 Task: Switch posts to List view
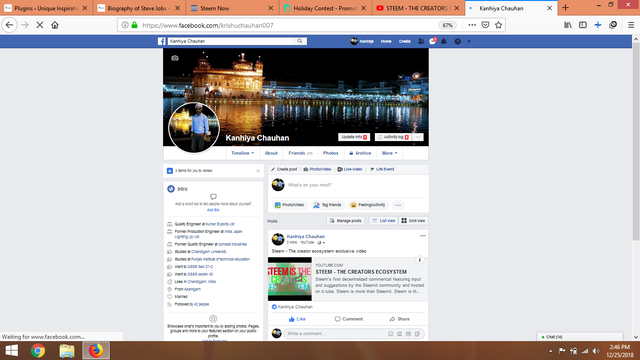[383, 221]
